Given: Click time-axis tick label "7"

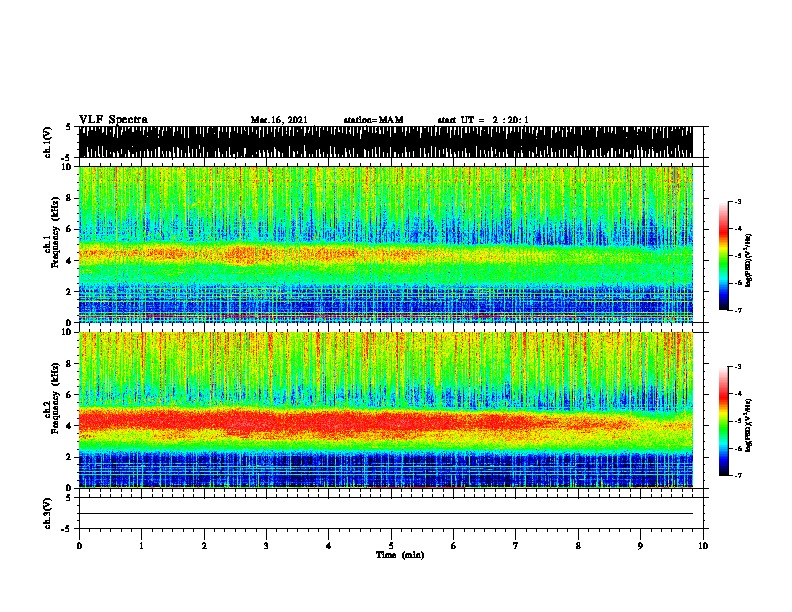Looking at the screenshot, I should click(516, 546).
